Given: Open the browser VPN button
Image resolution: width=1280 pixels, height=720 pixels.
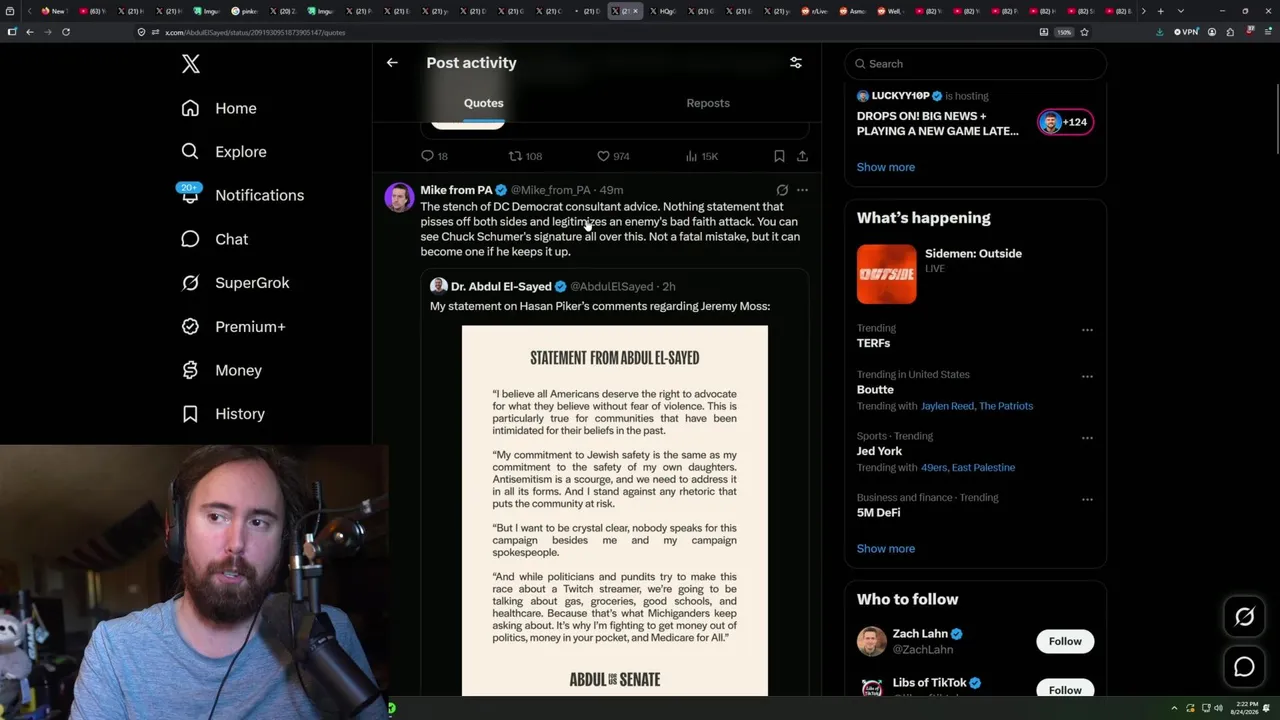Looking at the screenshot, I should [1187, 32].
